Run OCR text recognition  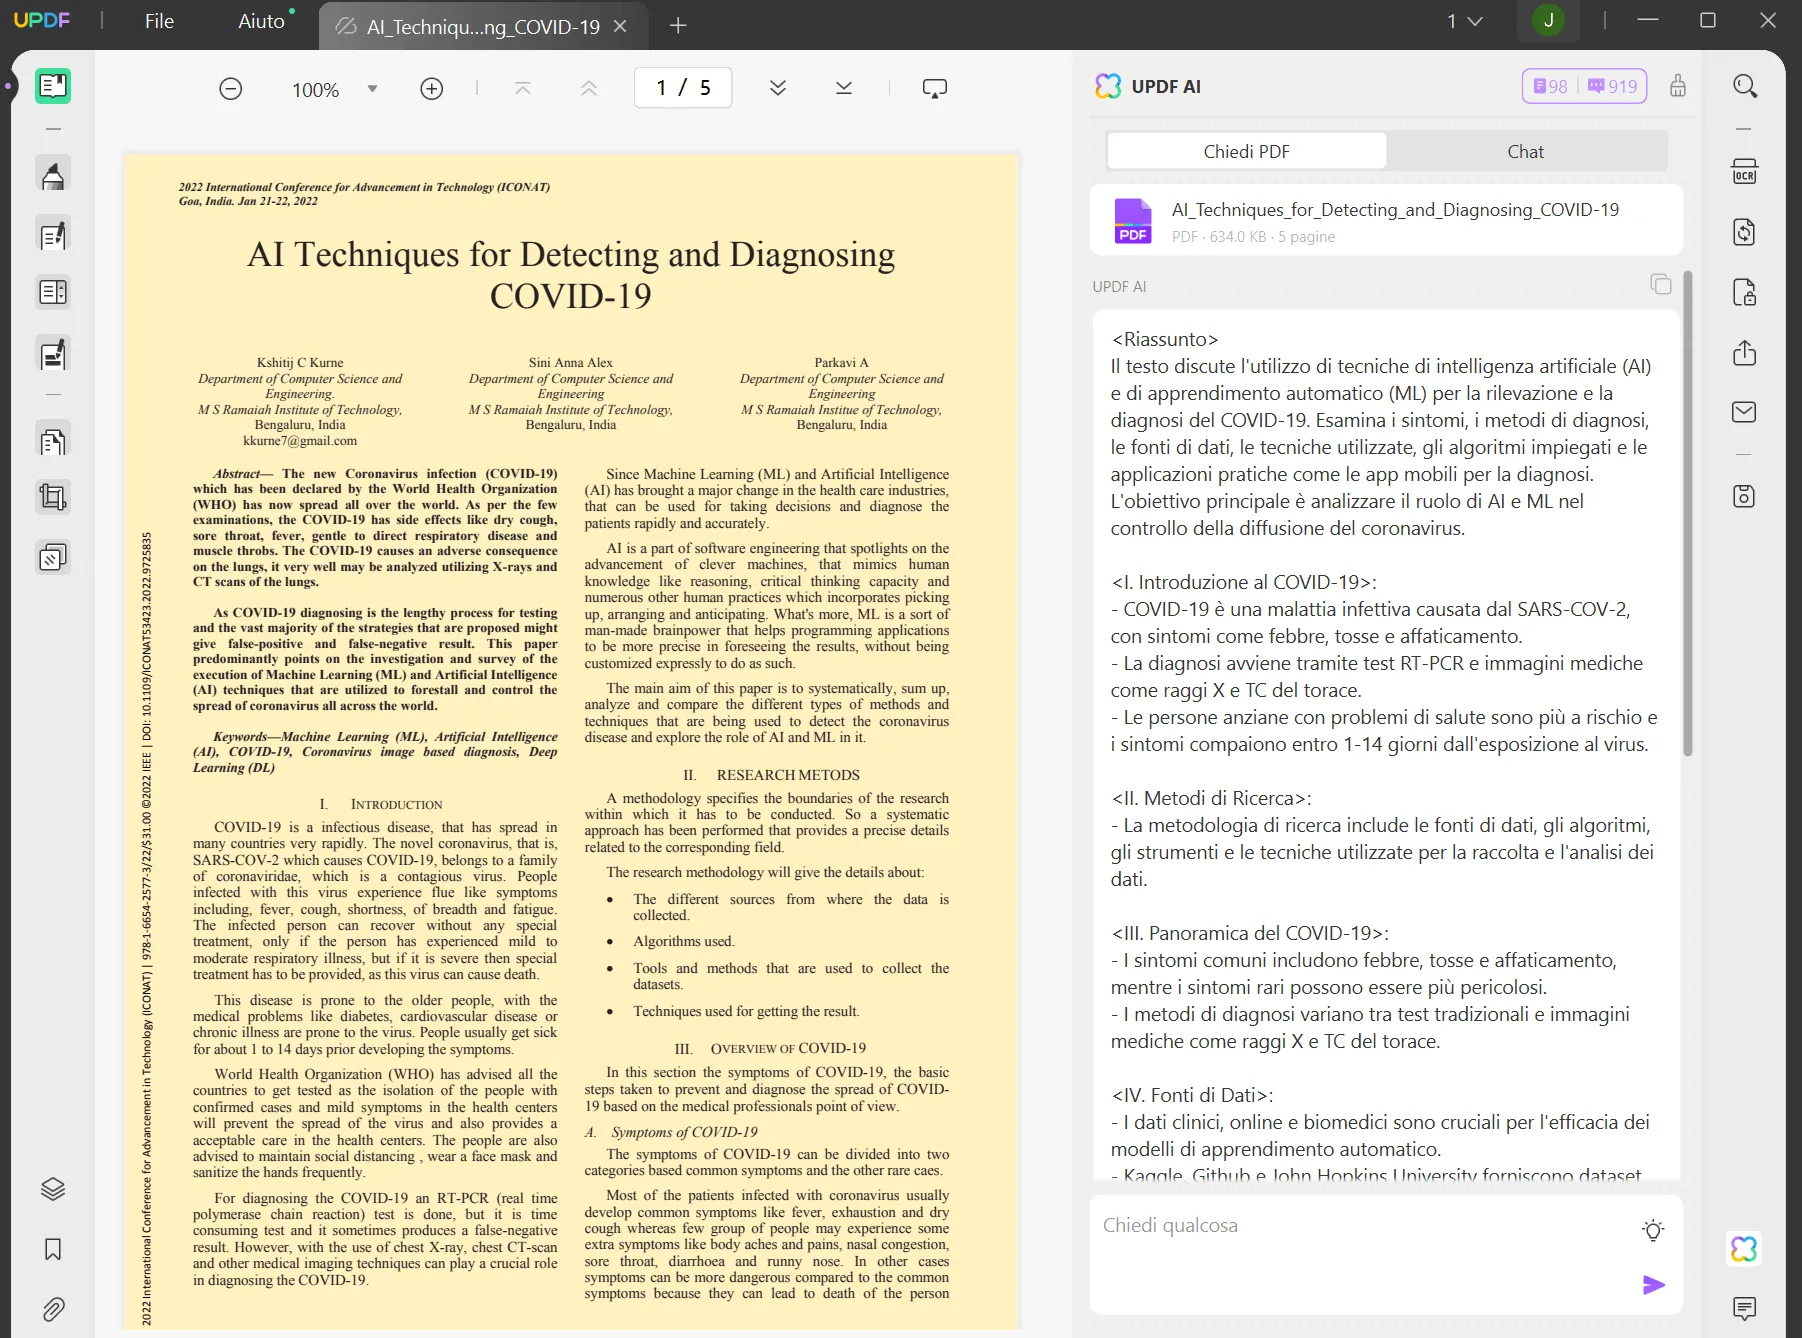1744,171
